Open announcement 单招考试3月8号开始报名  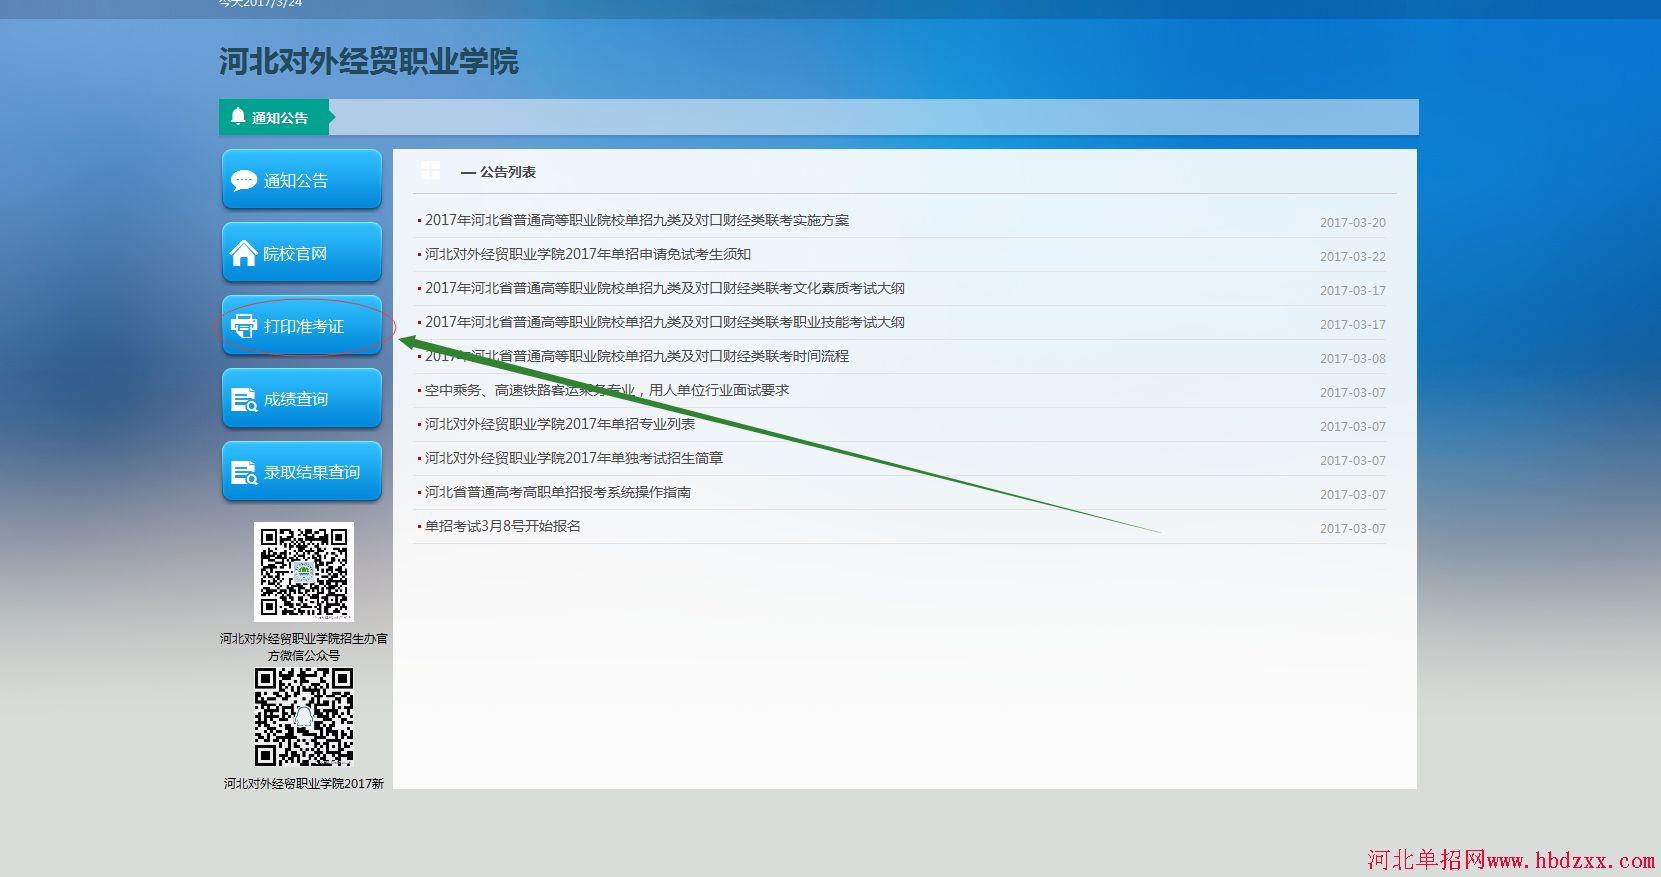click(x=503, y=526)
